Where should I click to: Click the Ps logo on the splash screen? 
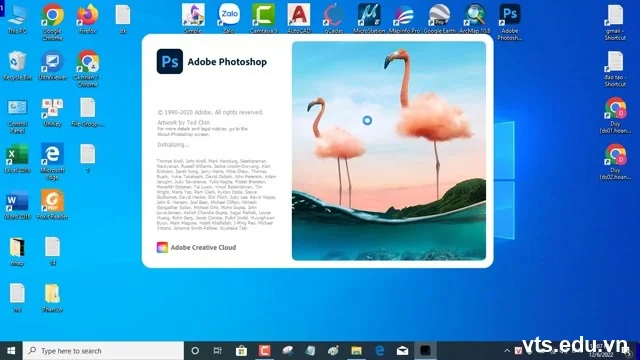169,61
